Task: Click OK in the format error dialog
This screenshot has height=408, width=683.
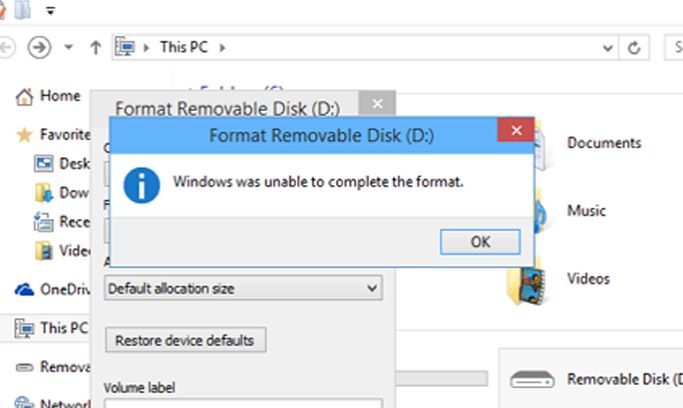Action: (480, 242)
